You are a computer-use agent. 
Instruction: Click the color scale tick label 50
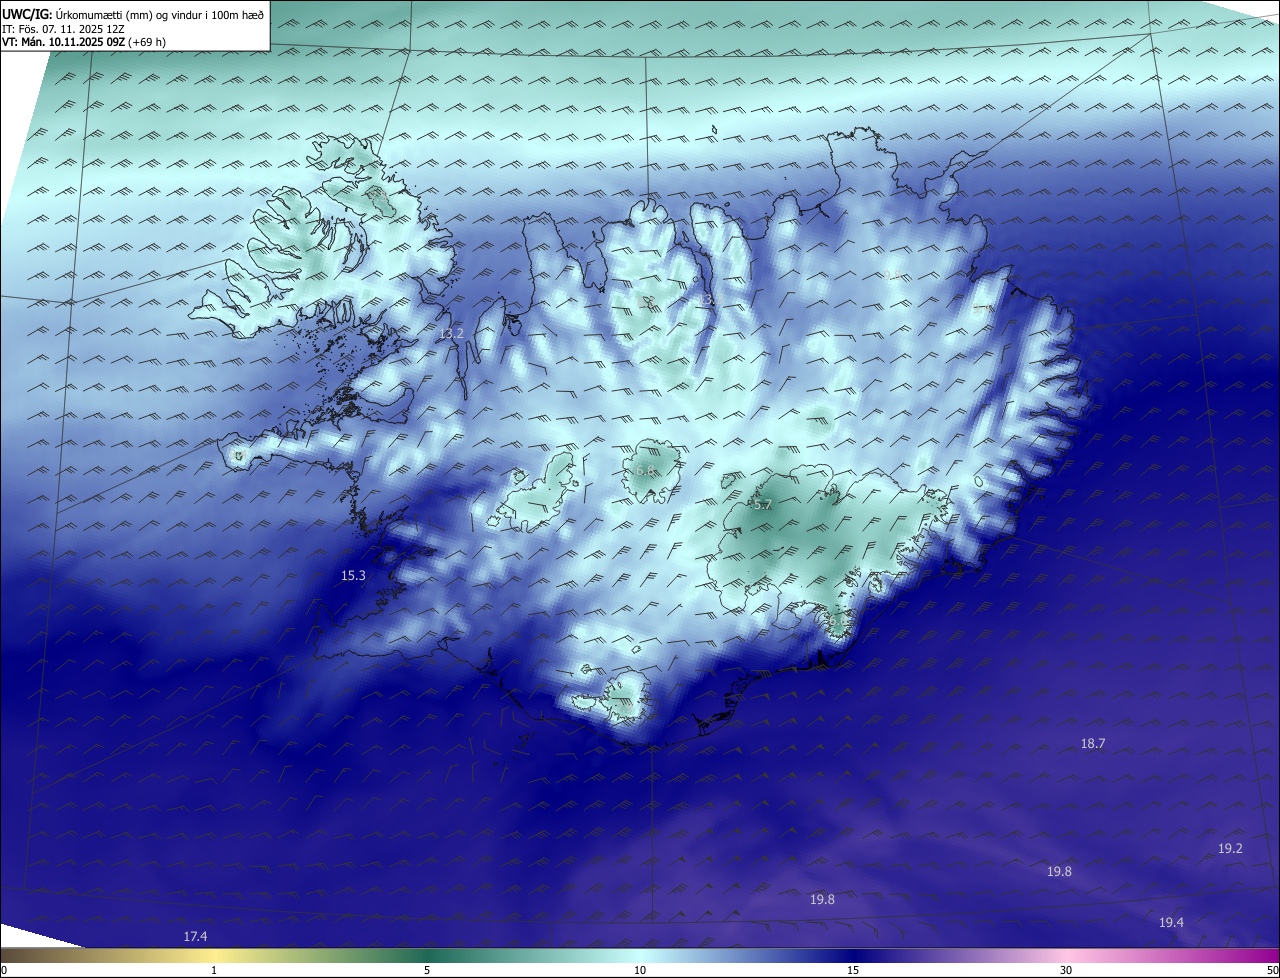click(1272, 970)
